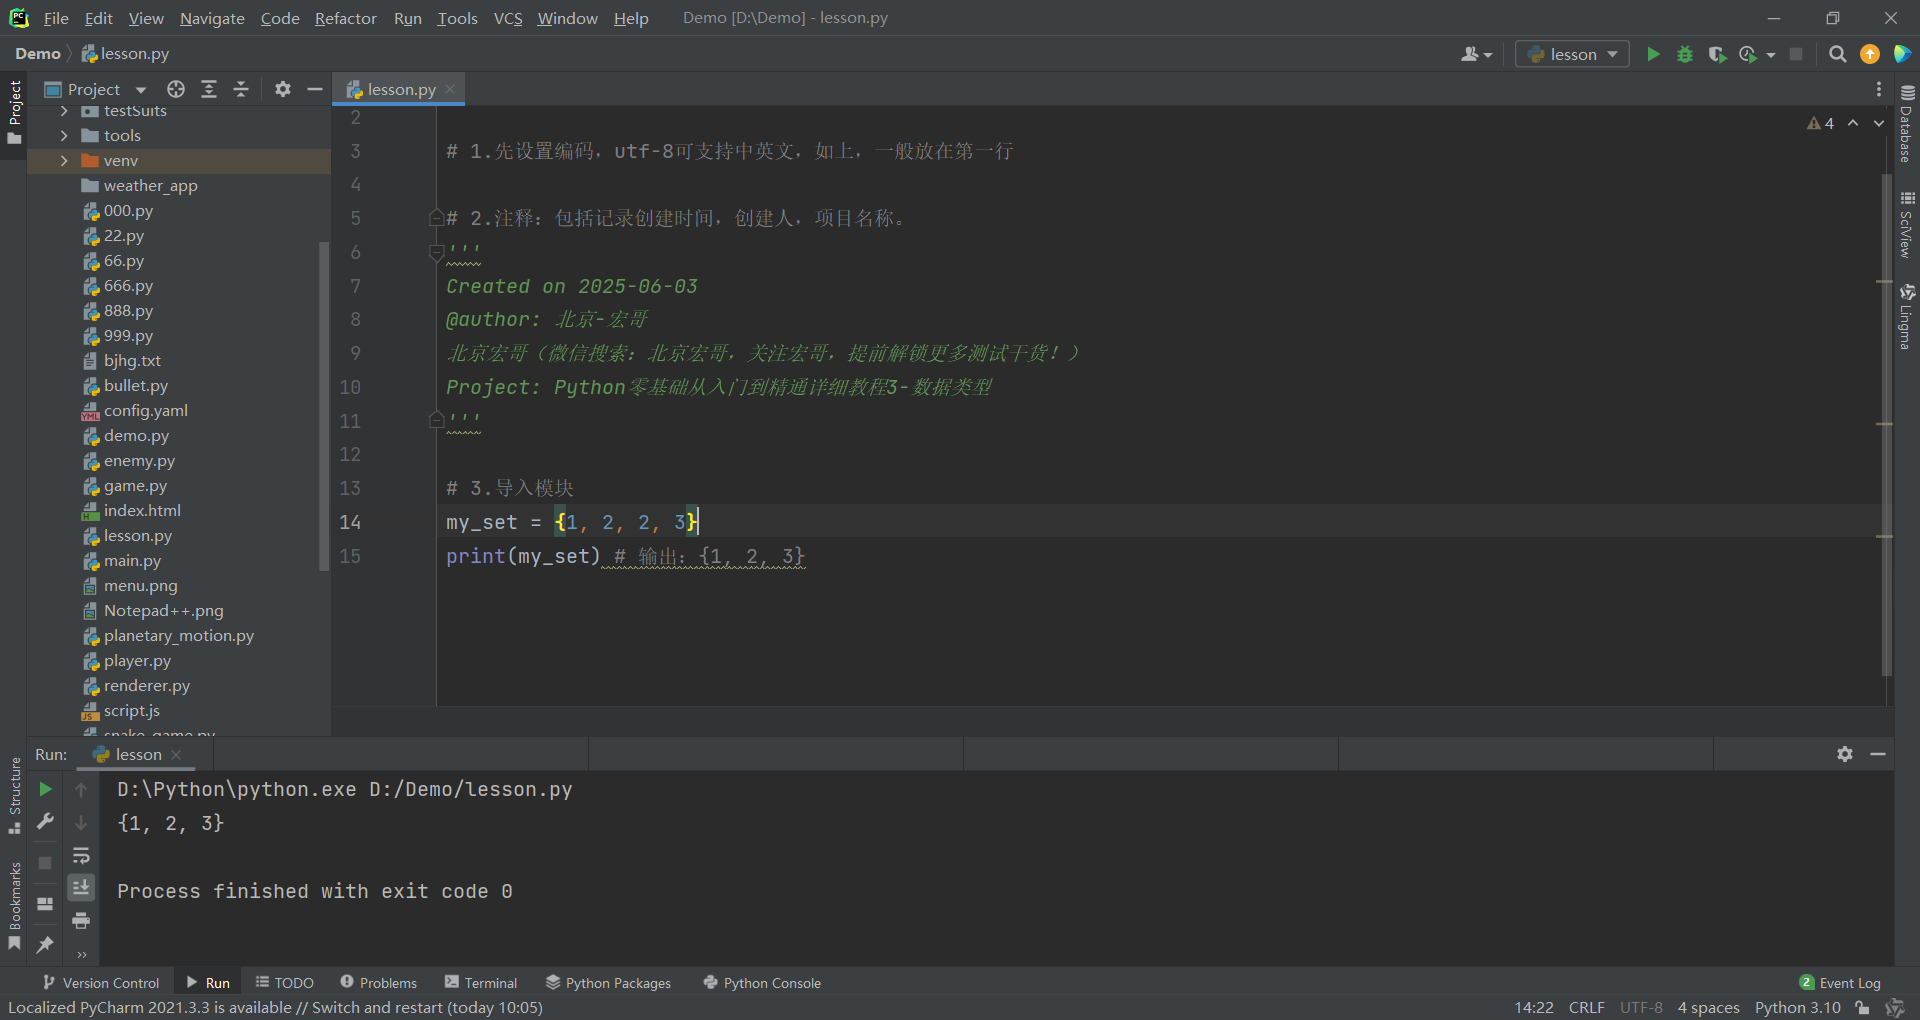Run the lesson configuration with green play button
The width and height of the screenshot is (1920, 1020).
(1653, 54)
